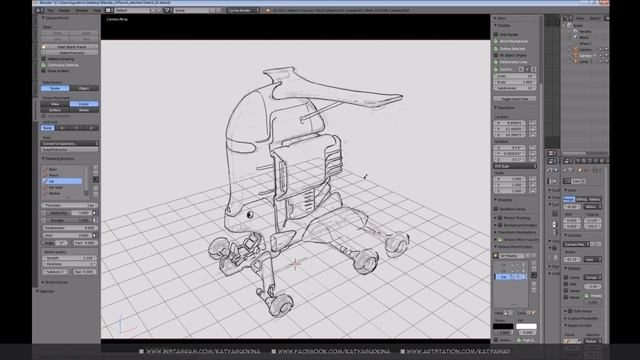The width and height of the screenshot is (640, 360).
Task: Click the Delete Frame(s) button
Action: coord(70,53)
